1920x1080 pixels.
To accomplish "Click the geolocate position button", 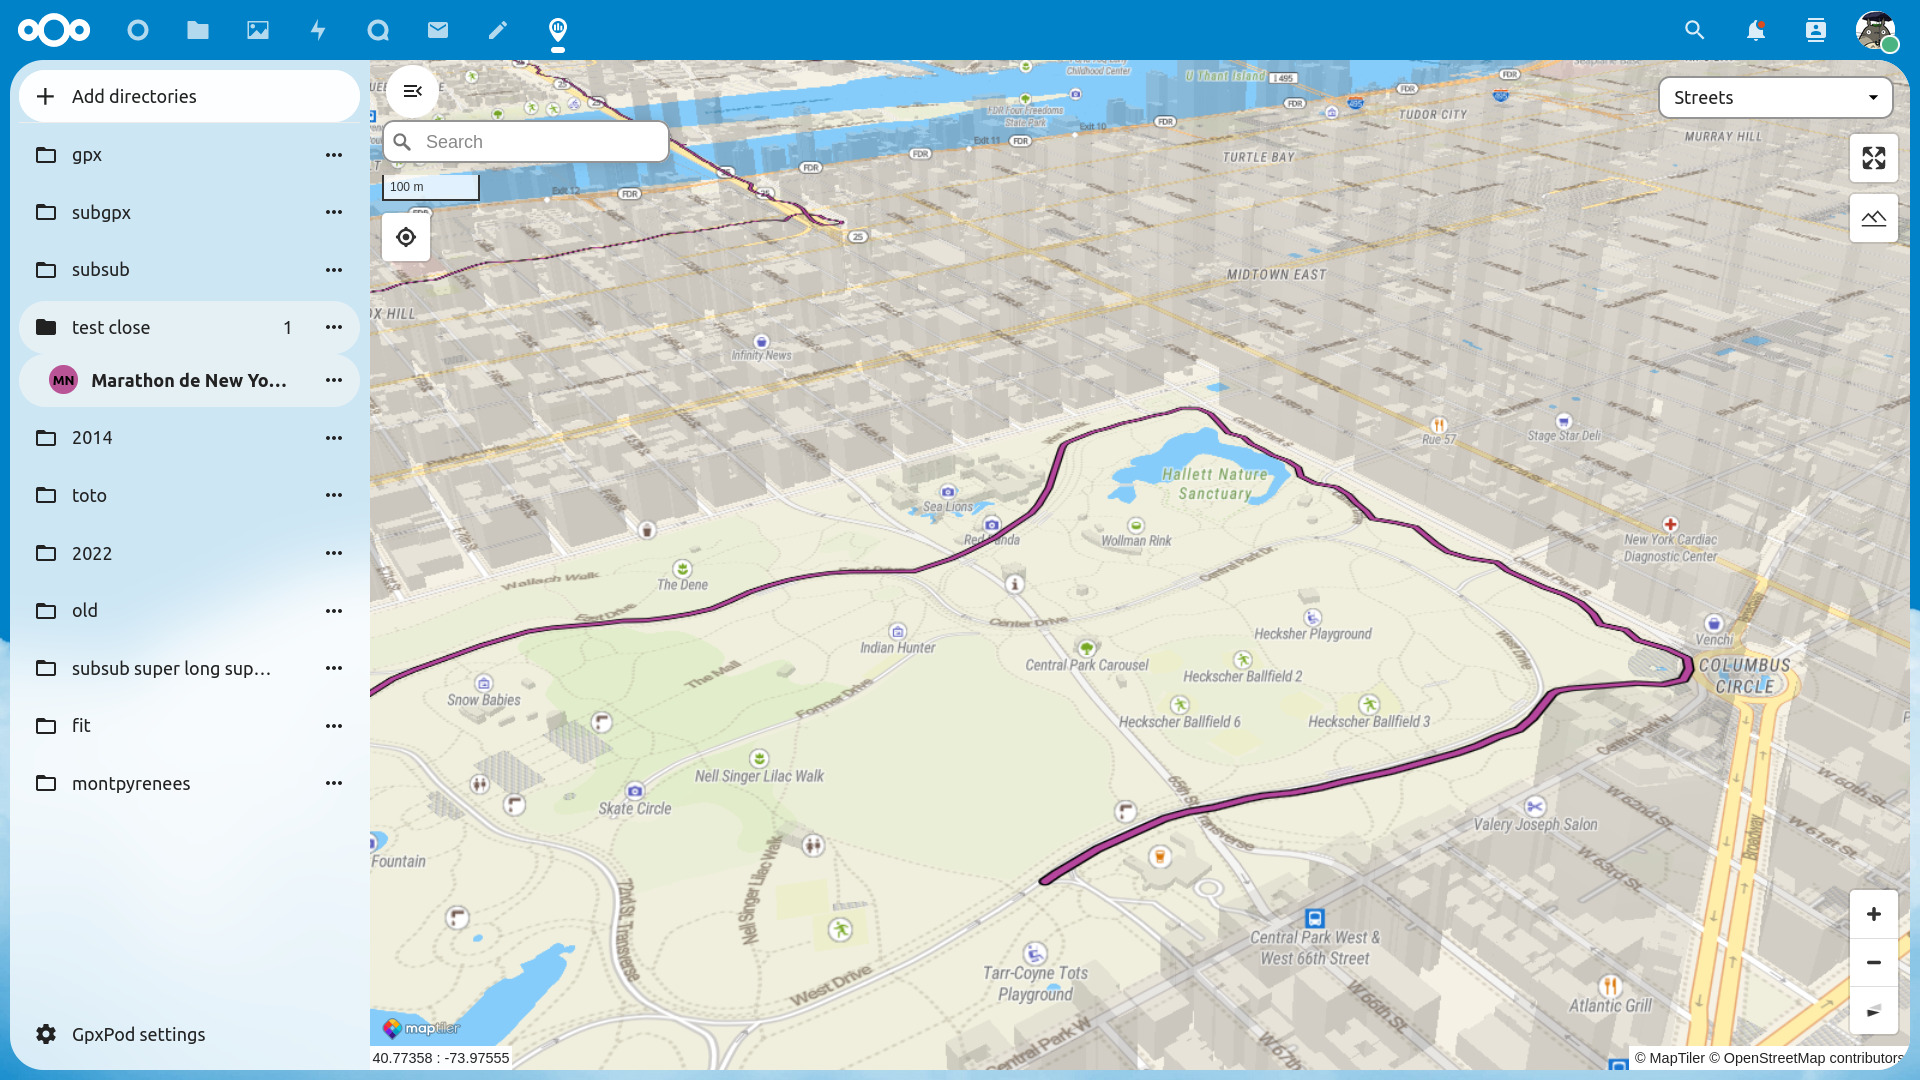I will [405, 237].
